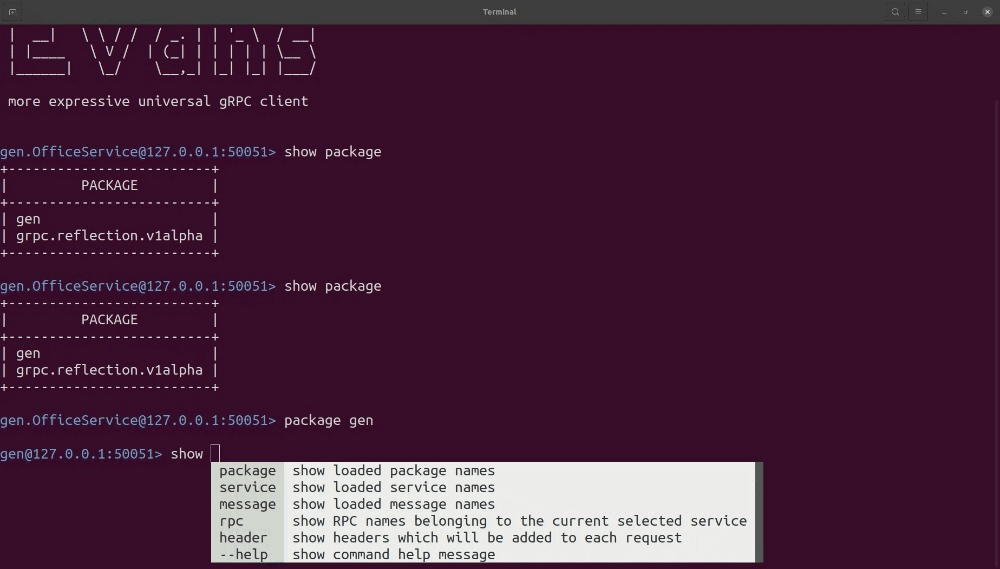Click description 'show command help message'
This screenshot has width=1000, height=569.
pyautogui.click(x=393, y=555)
